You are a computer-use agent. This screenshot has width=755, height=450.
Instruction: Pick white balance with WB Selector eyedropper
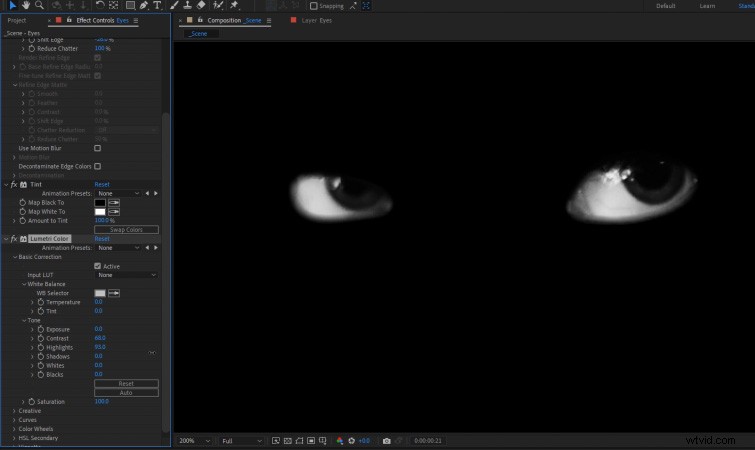click(x=114, y=293)
